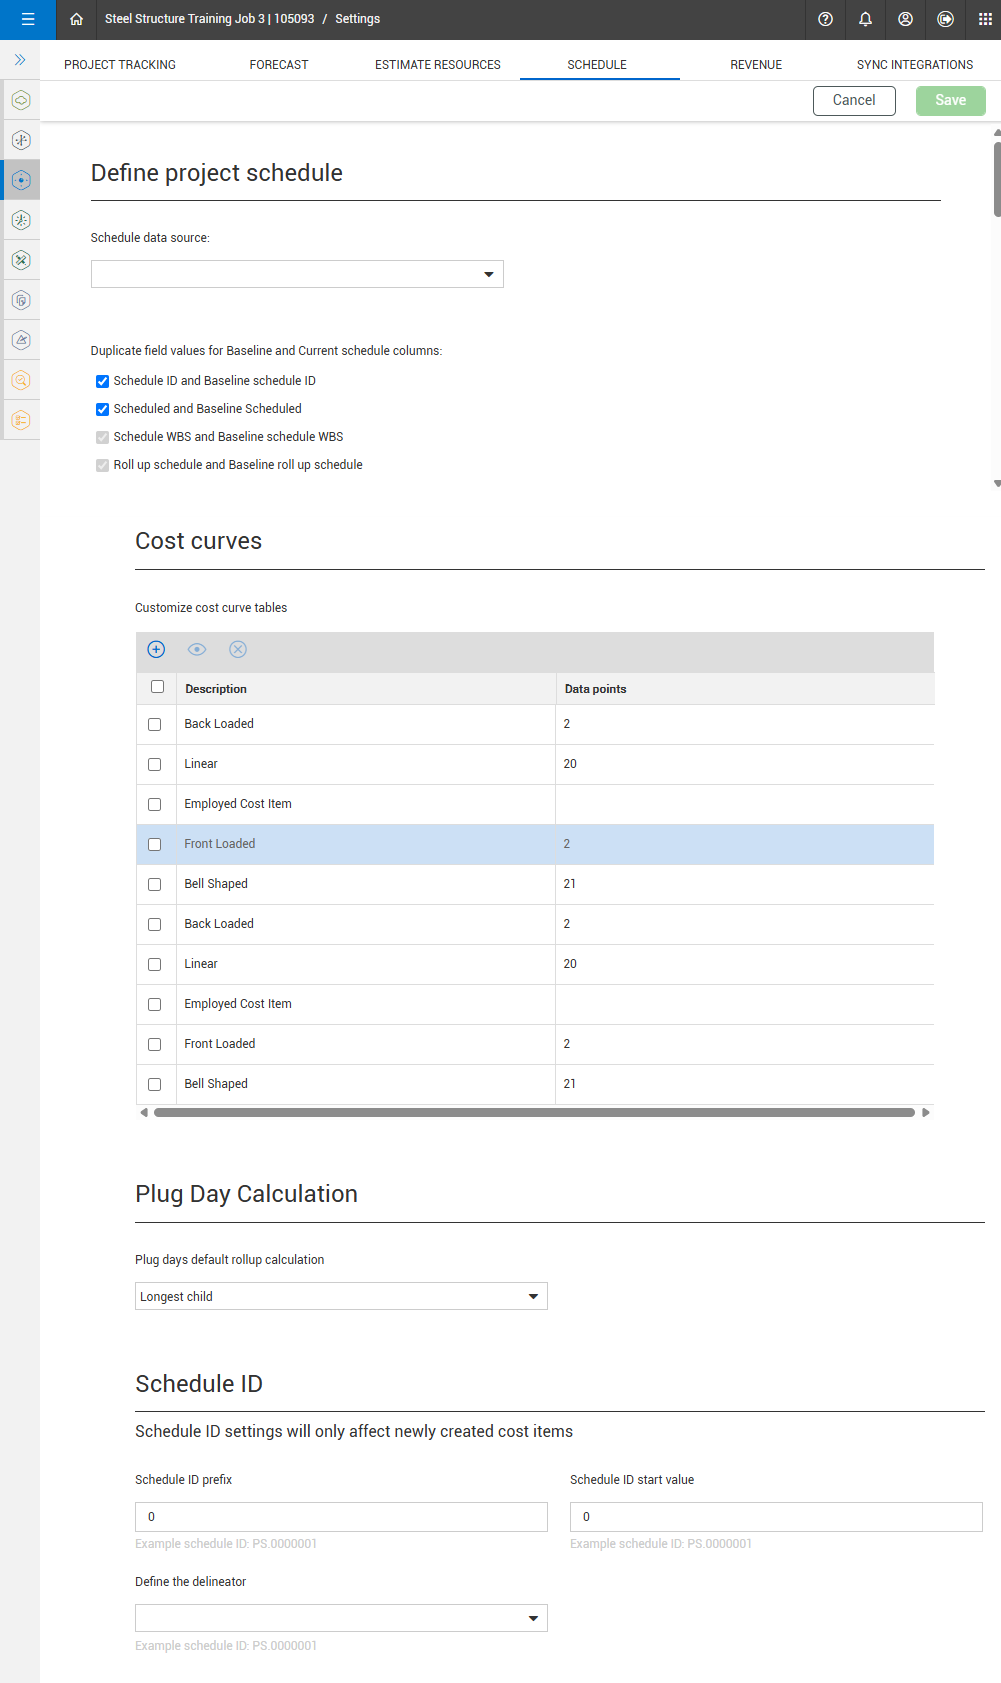Open the hamburger menu
This screenshot has width=1001, height=1683.
coord(28,19)
